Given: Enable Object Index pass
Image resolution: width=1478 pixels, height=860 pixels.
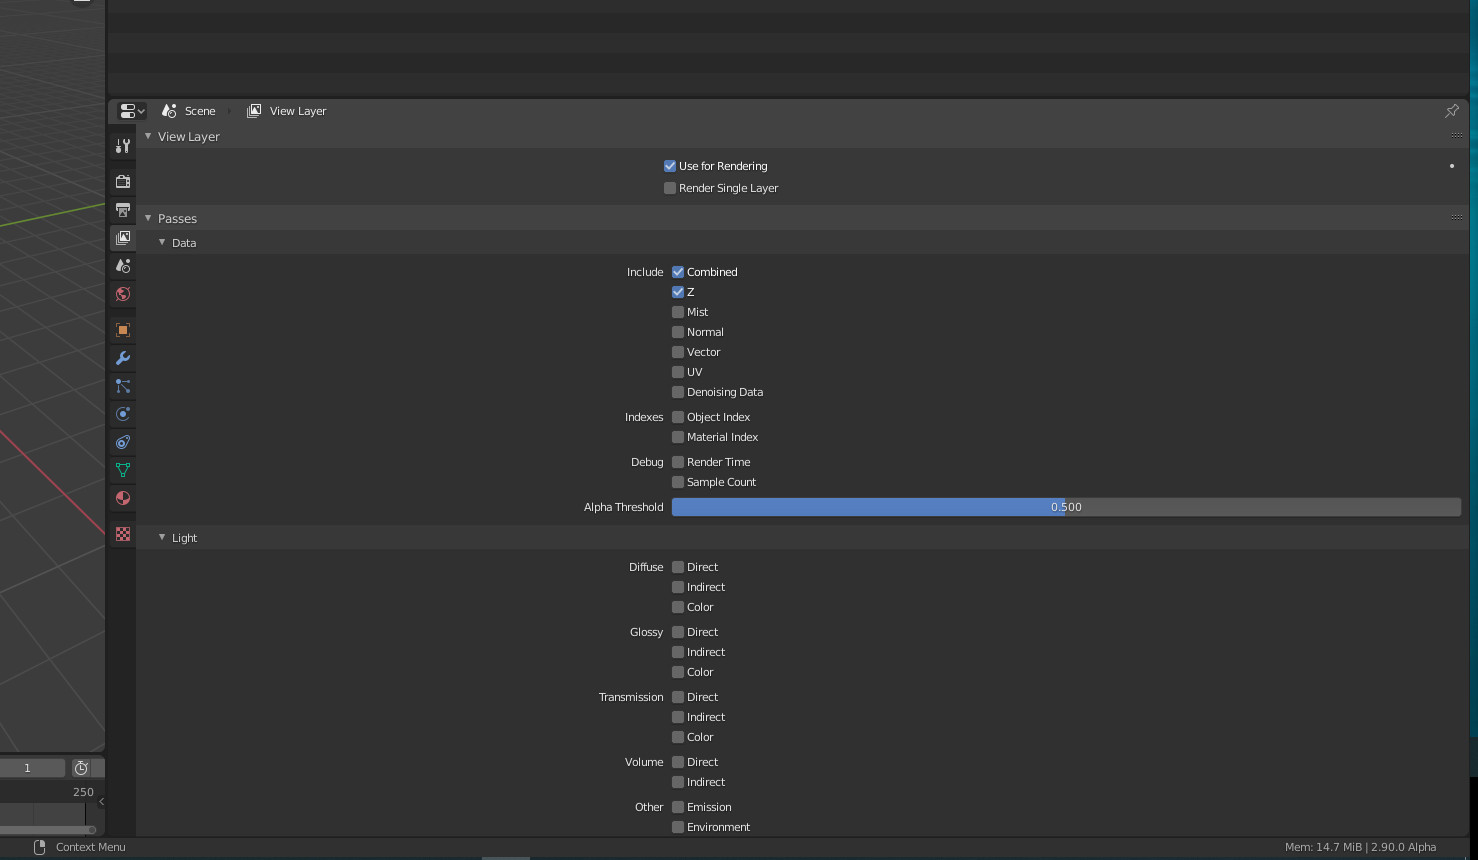Looking at the screenshot, I should [x=678, y=417].
